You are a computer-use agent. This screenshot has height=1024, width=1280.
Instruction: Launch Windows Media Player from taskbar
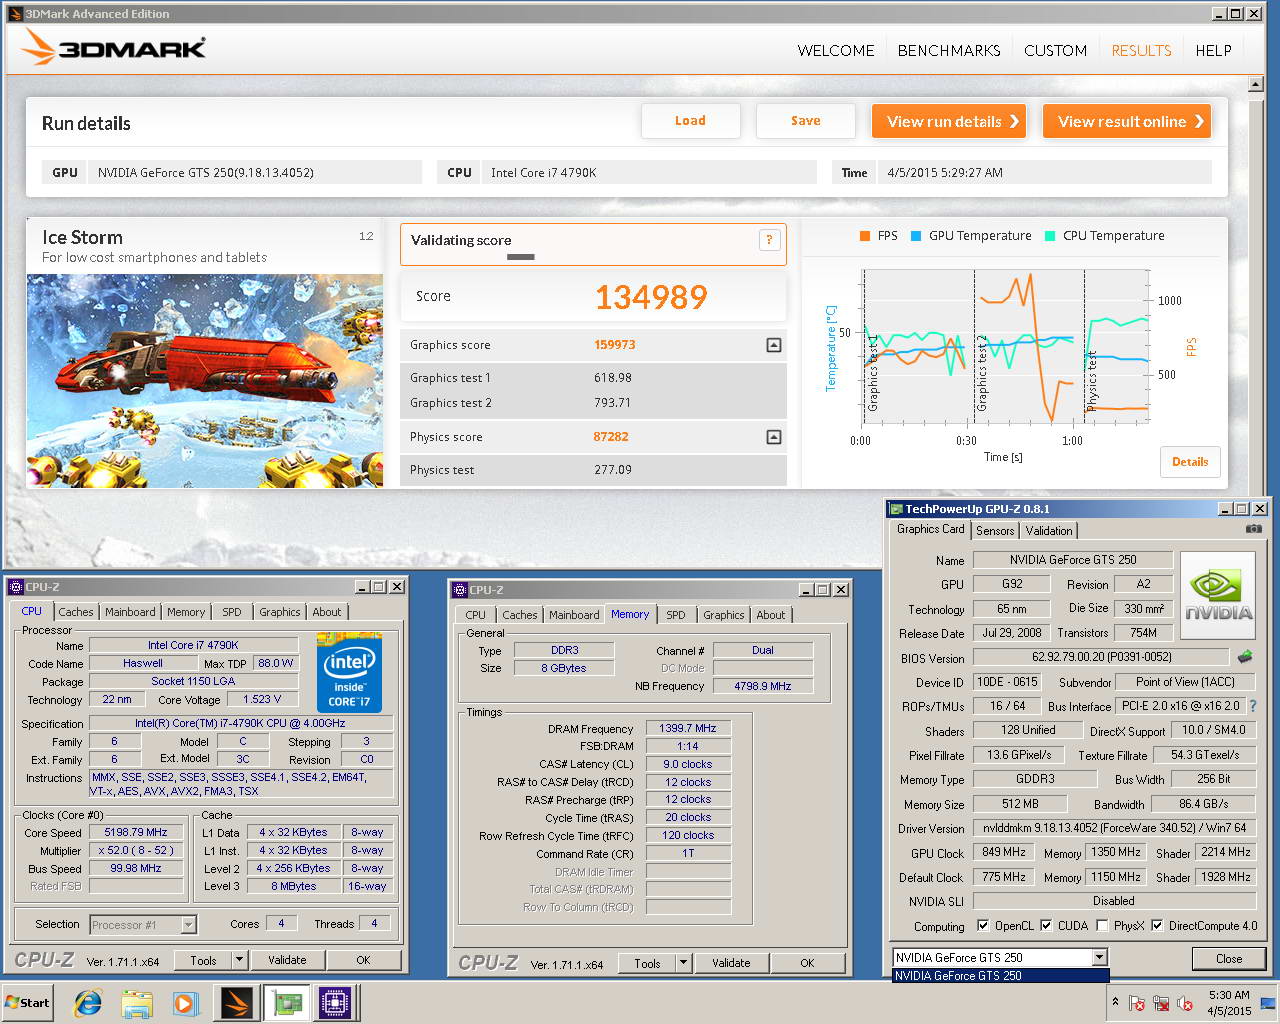click(186, 1003)
